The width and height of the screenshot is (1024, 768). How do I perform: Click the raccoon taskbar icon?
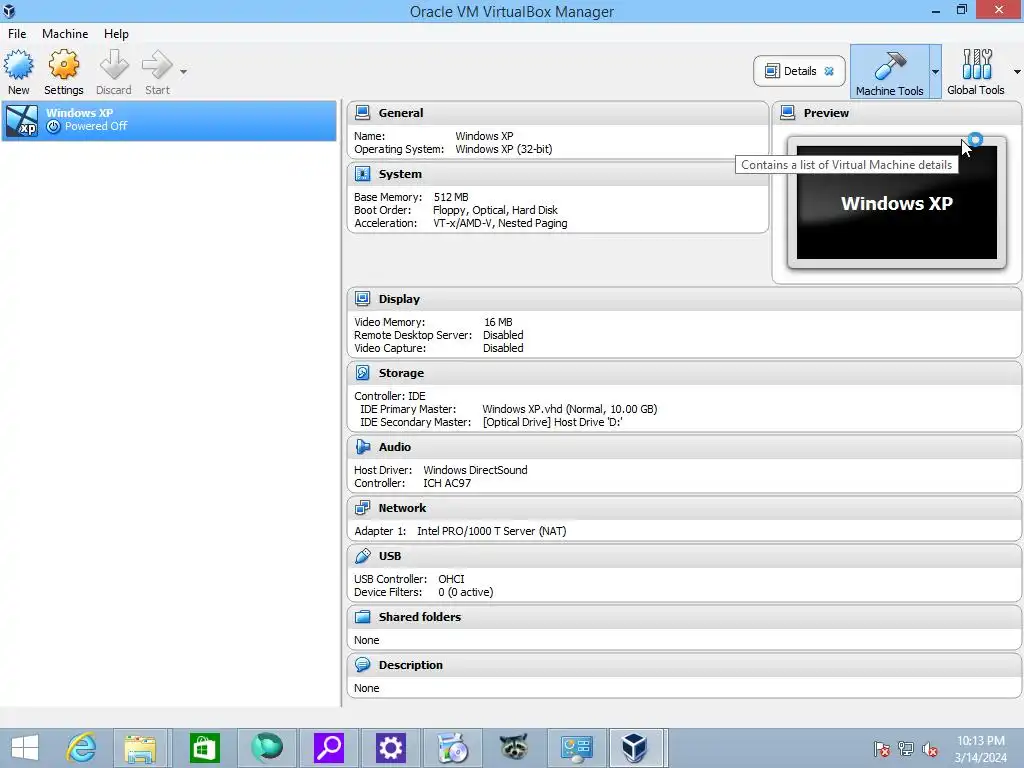(514, 748)
